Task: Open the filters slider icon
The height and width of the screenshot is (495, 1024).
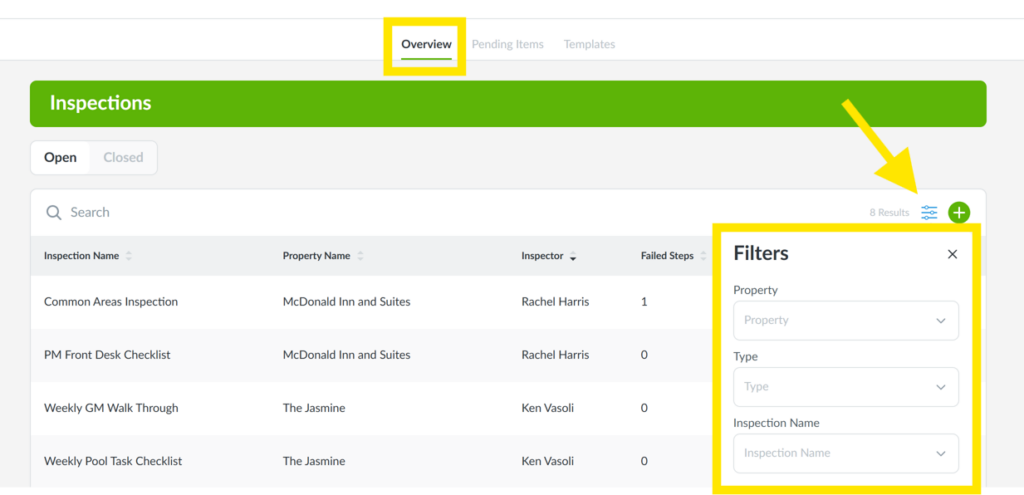Action: 929,212
